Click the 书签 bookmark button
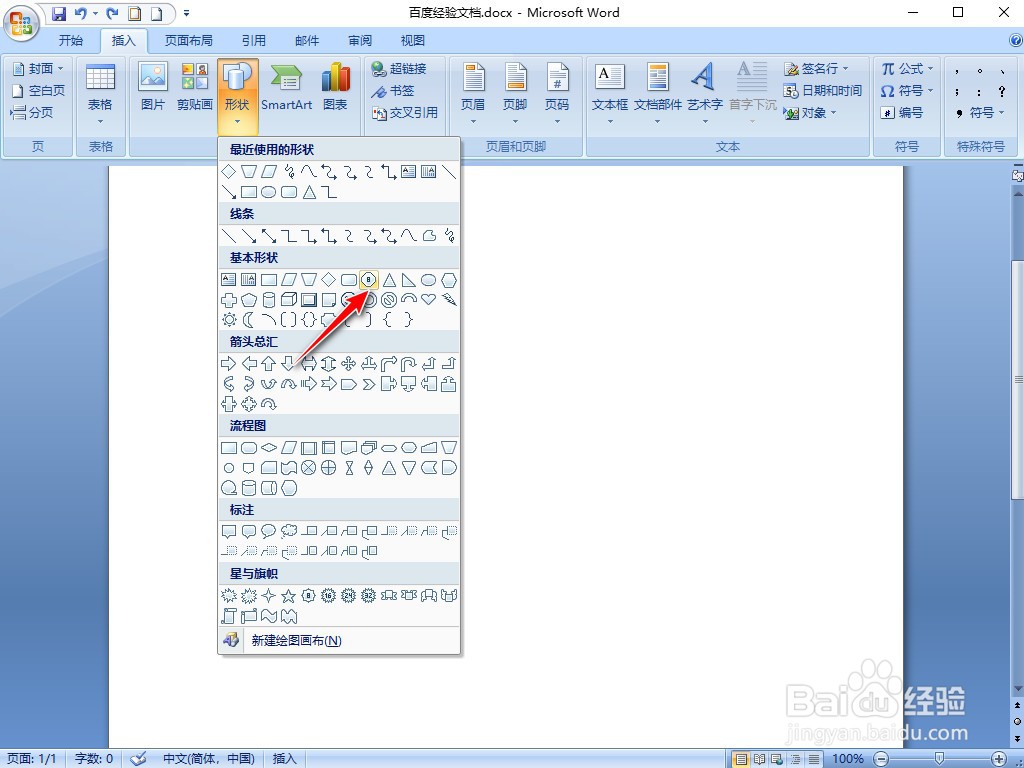Screen dimensions: 1024x768 [x=393, y=91]
